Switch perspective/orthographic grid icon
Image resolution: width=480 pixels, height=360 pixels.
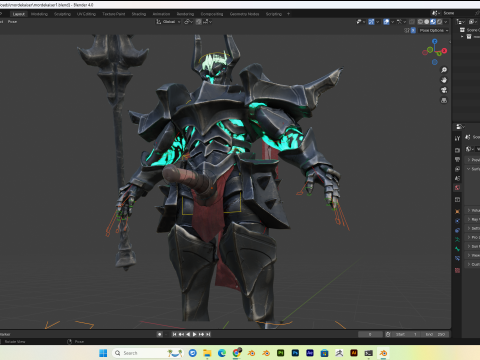[x=444, y=100]
